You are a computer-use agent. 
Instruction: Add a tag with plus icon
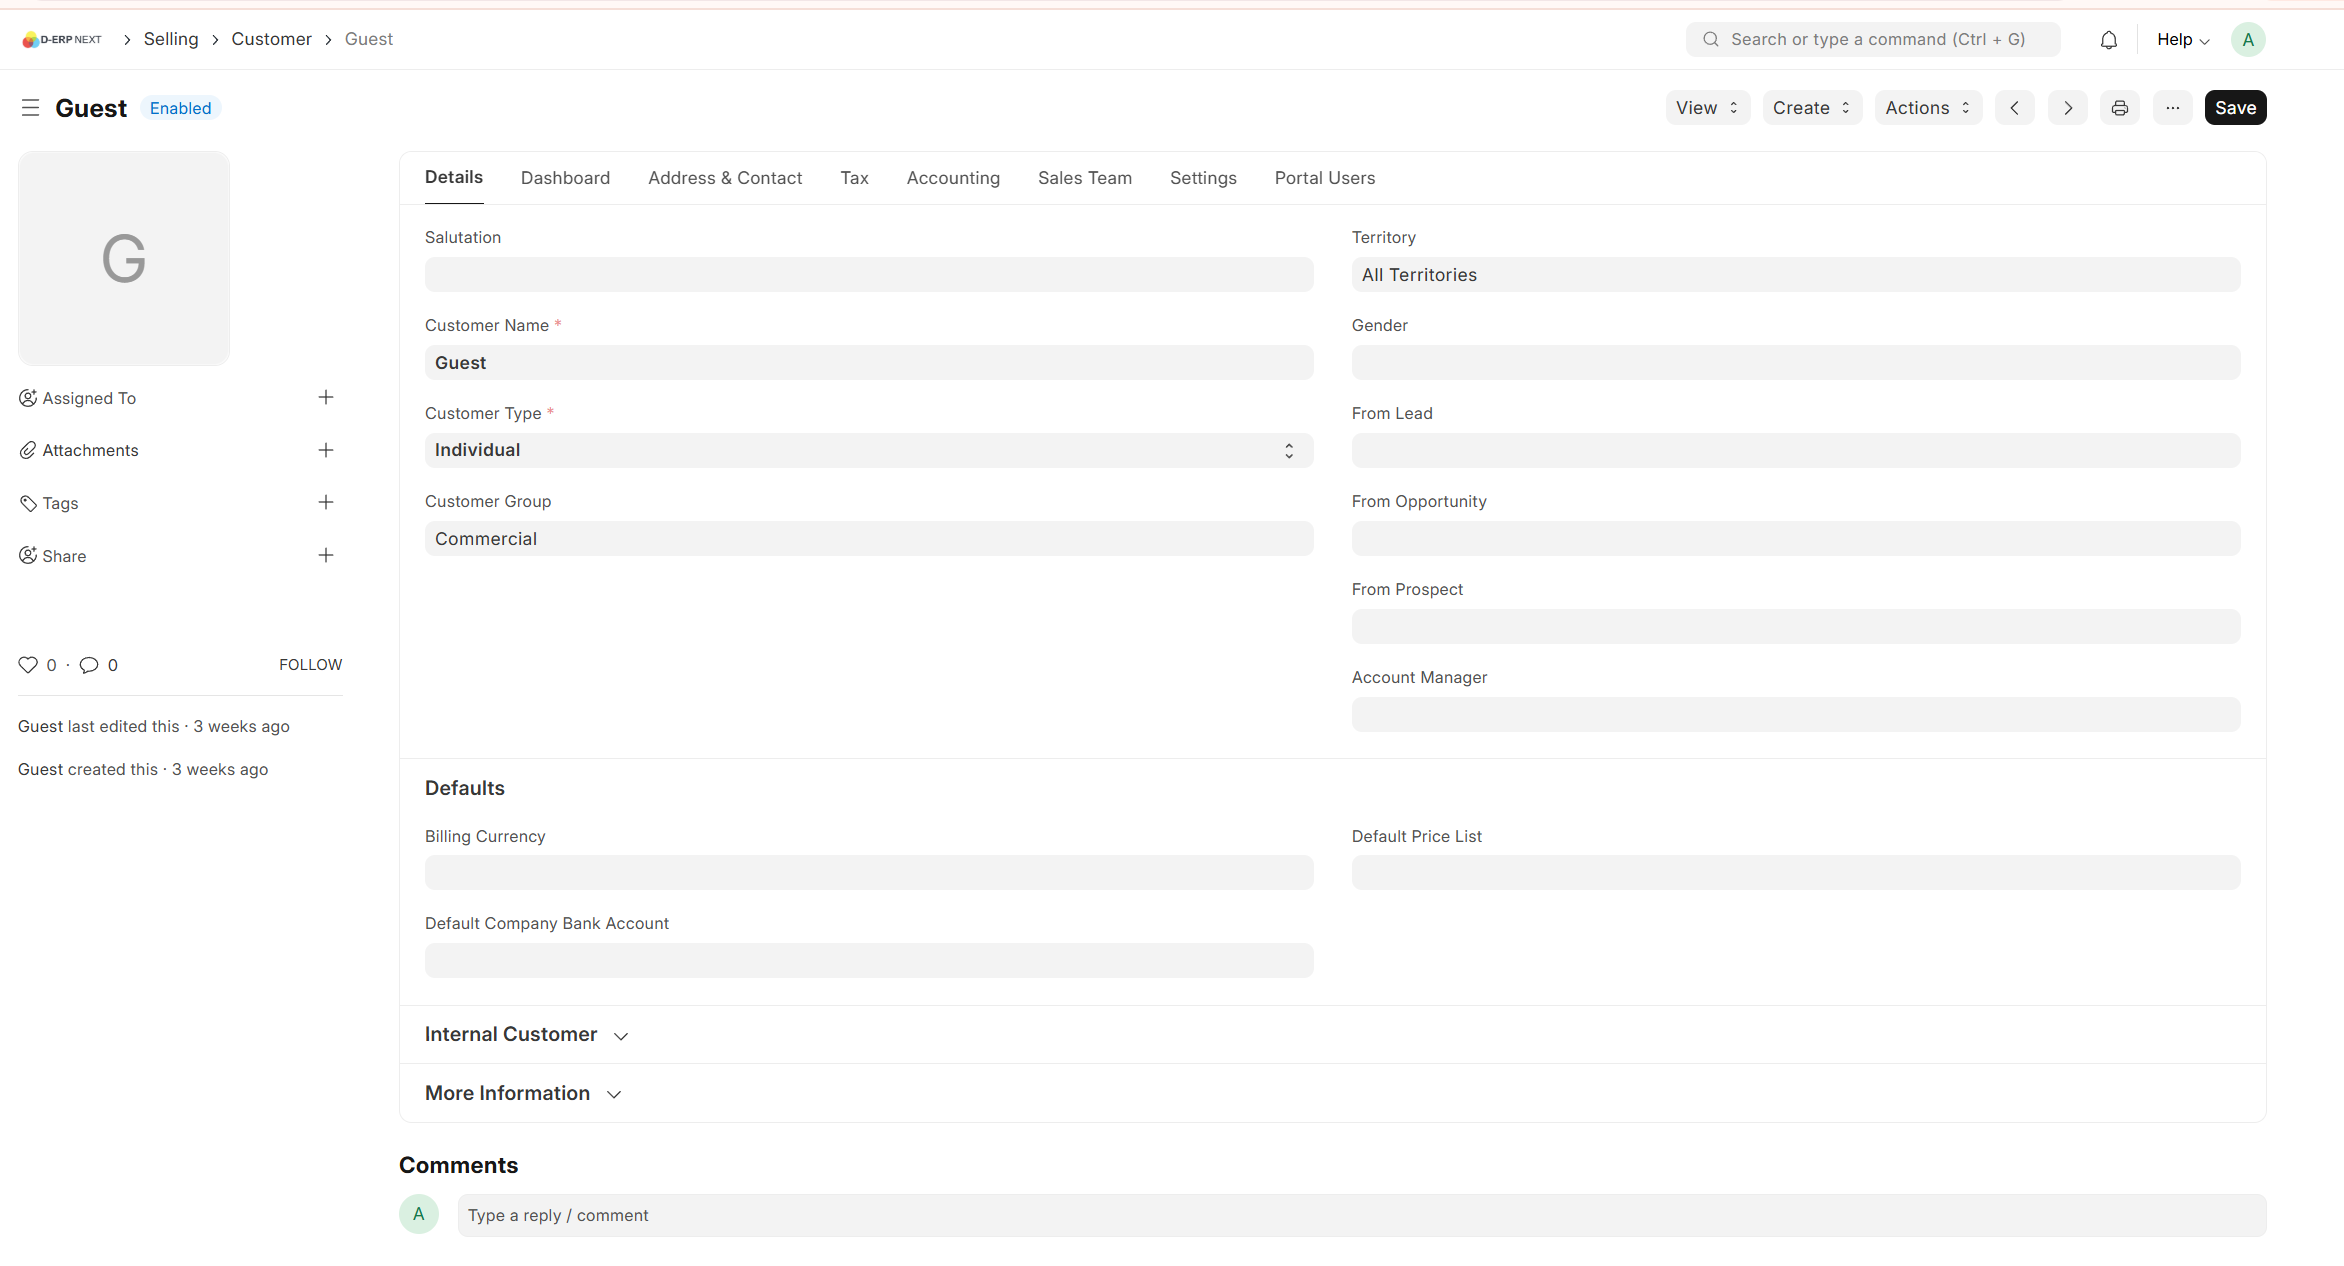click(x=326, y=503)
